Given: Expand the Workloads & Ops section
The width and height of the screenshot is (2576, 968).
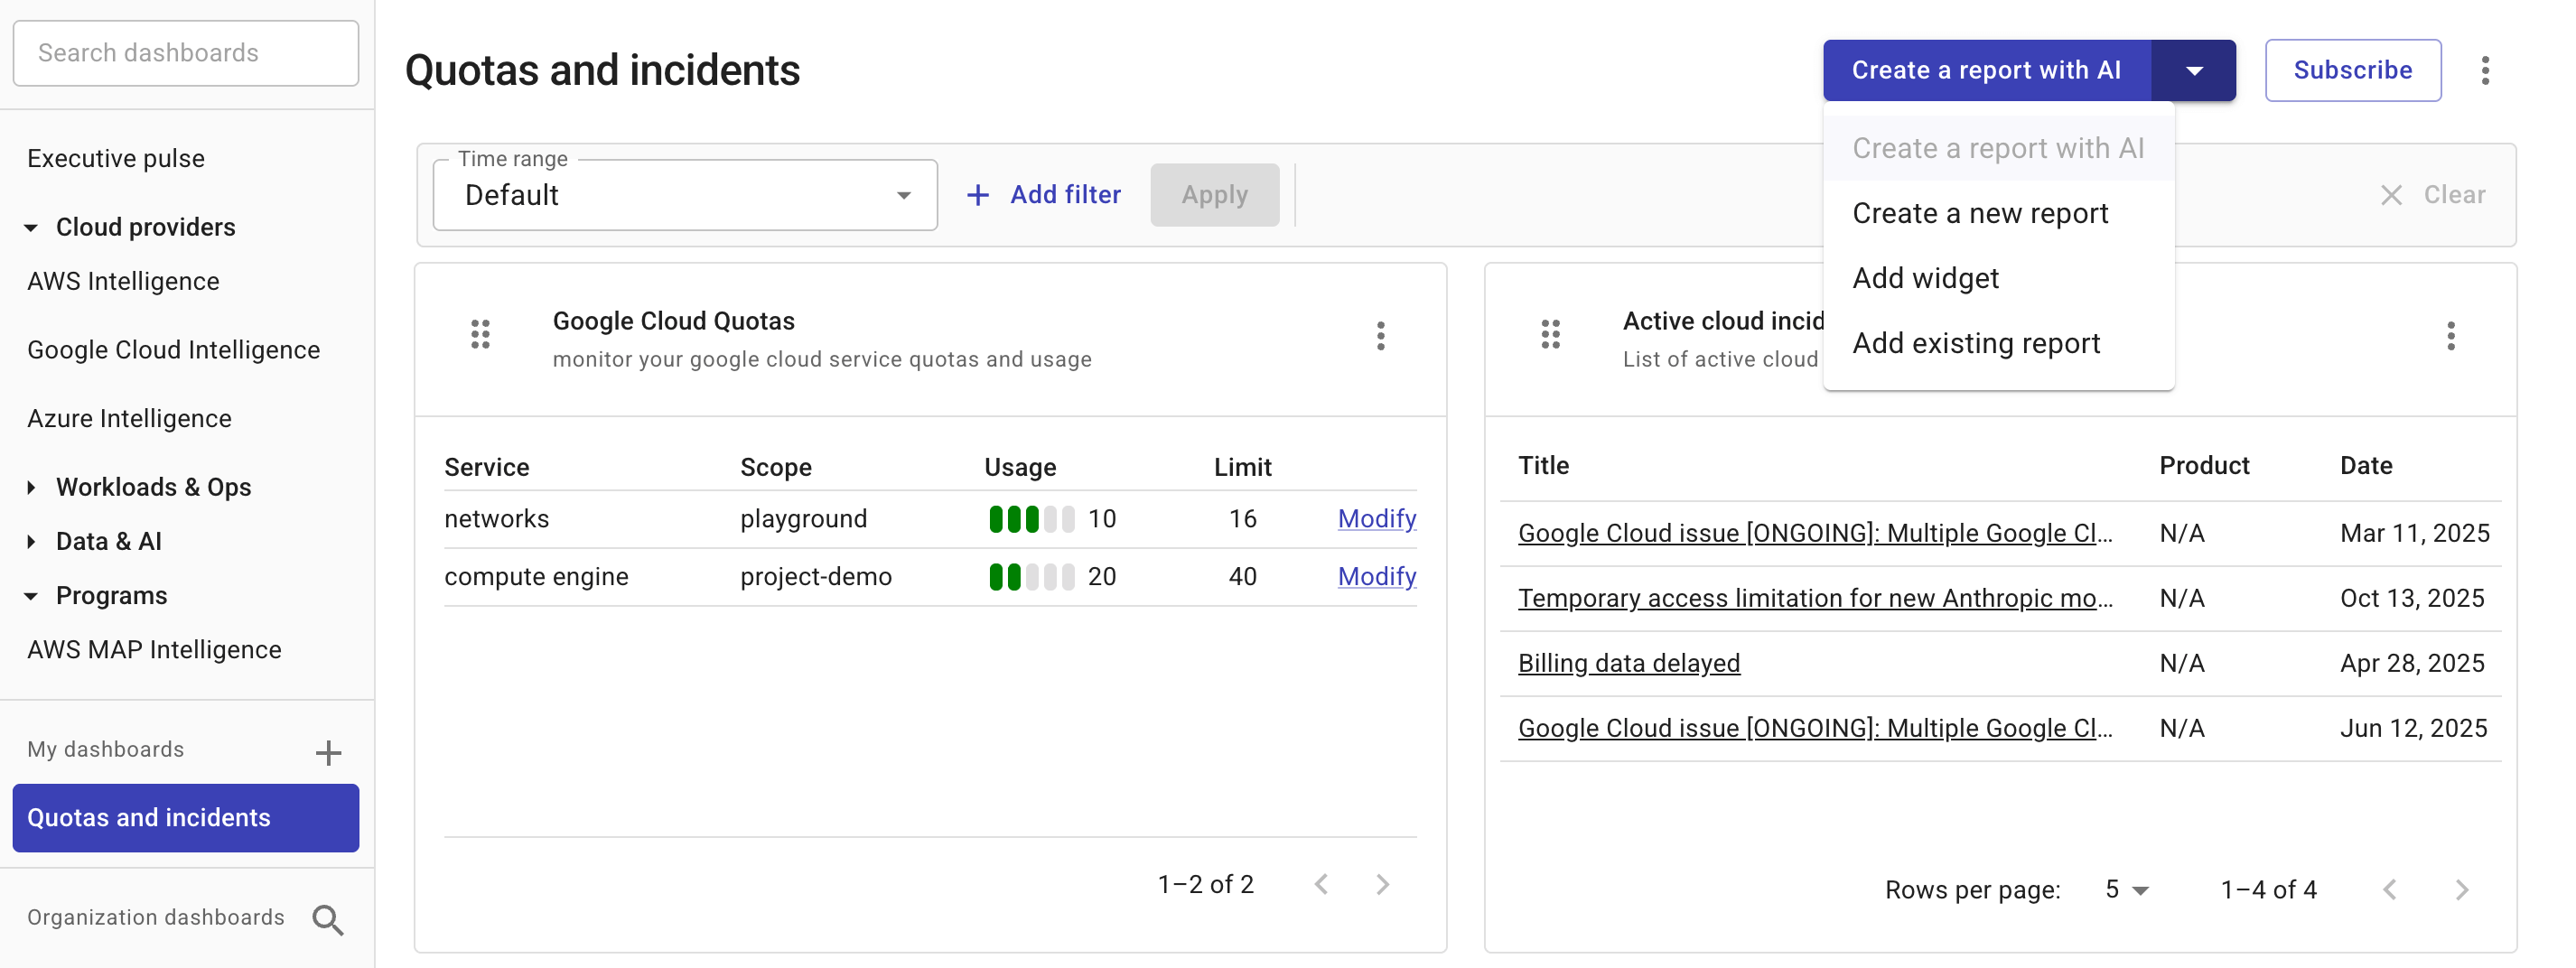Looking at the screenshot, I should coord(31,487).
